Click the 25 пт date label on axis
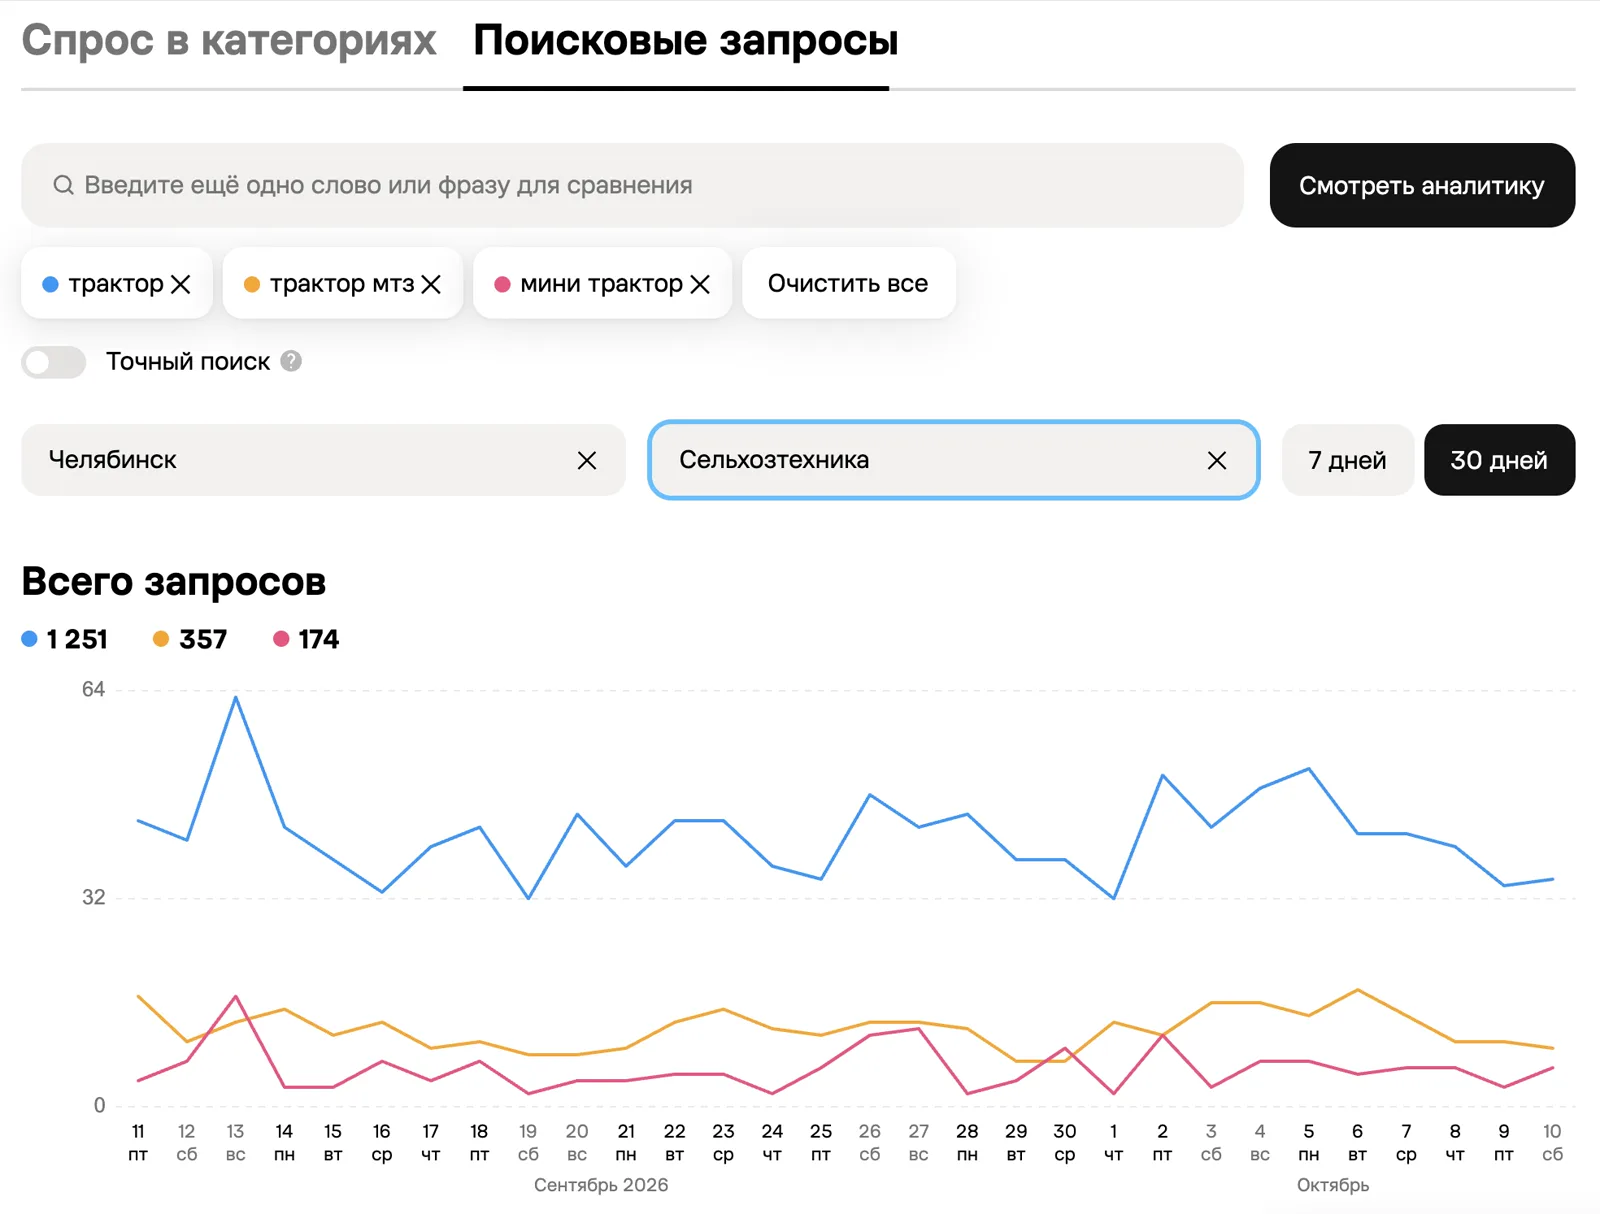This screenshot has height=1214, width=1600. 821,1142
